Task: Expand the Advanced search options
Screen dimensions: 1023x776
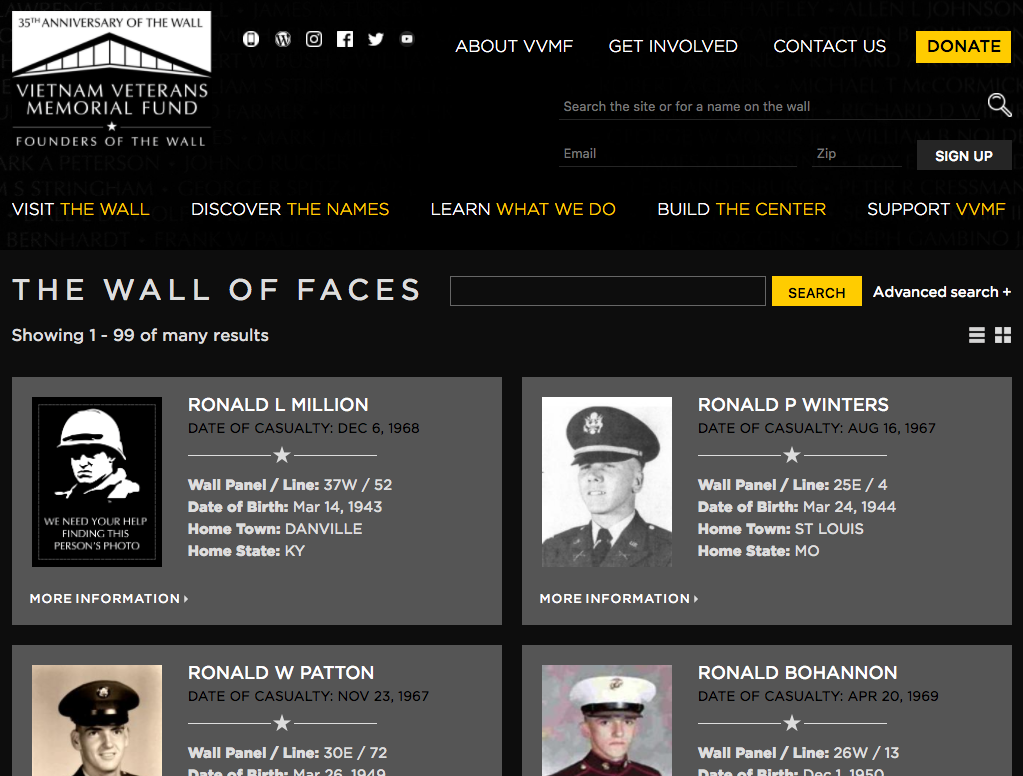Action: 942,292
